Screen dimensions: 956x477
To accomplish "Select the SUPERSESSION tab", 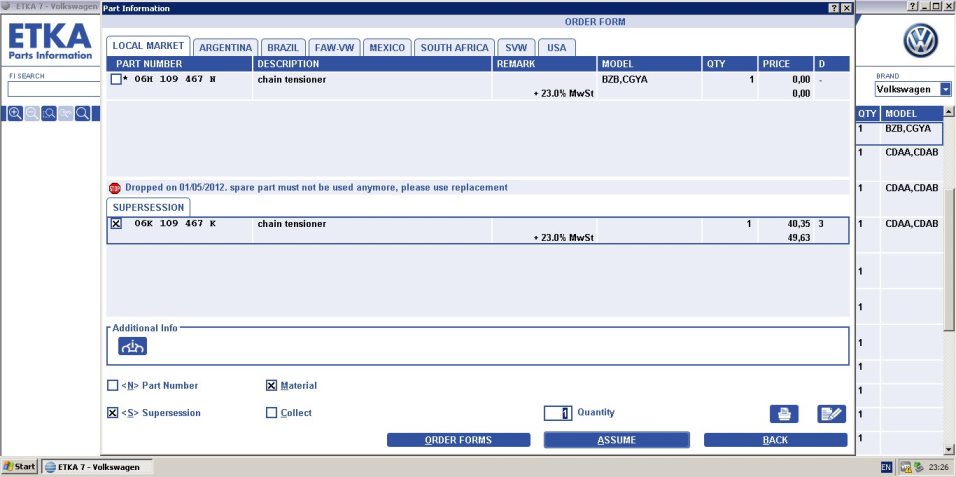I will tap(148, 207).
